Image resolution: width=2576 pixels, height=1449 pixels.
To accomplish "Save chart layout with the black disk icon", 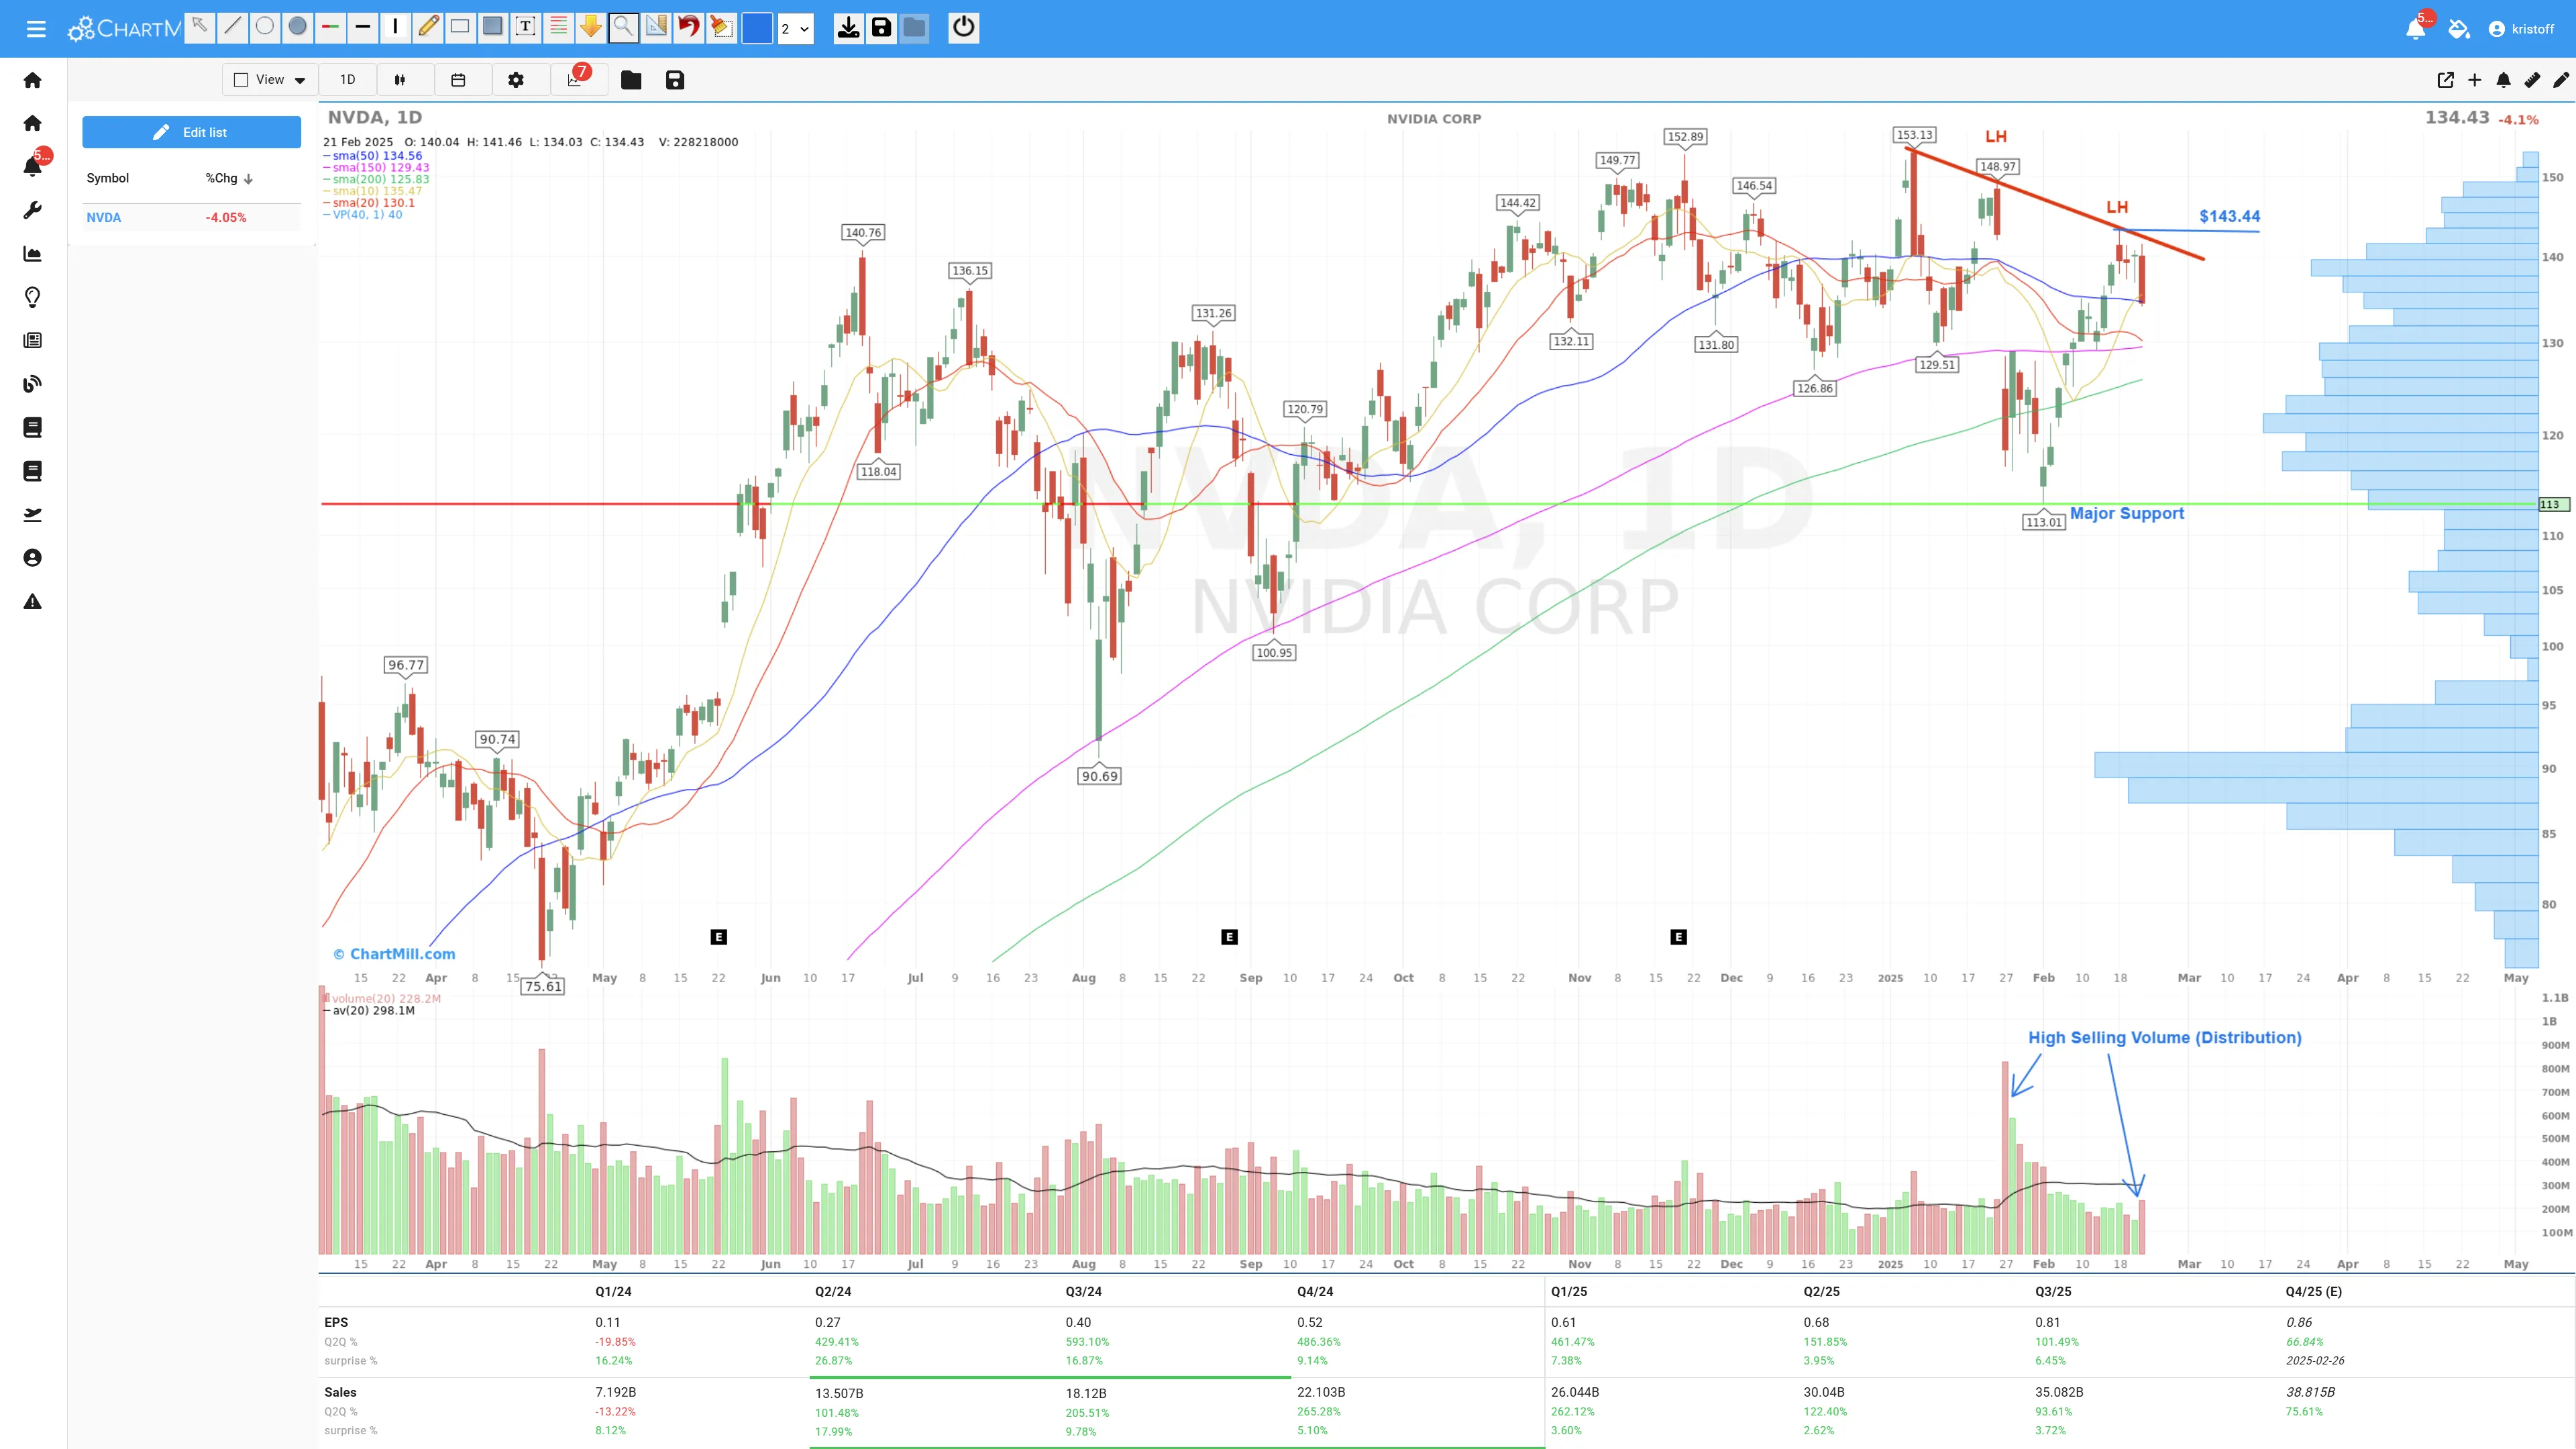I will (675, 80).
